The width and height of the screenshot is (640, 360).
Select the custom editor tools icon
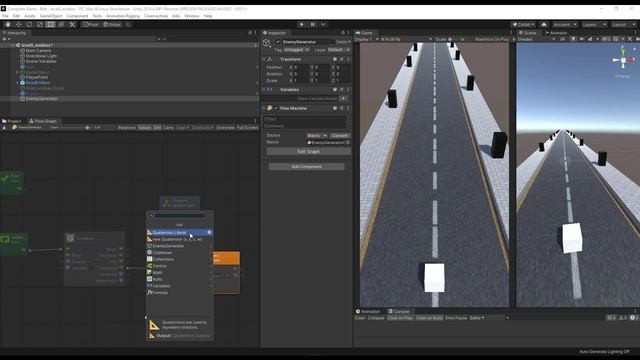[72, 24]
